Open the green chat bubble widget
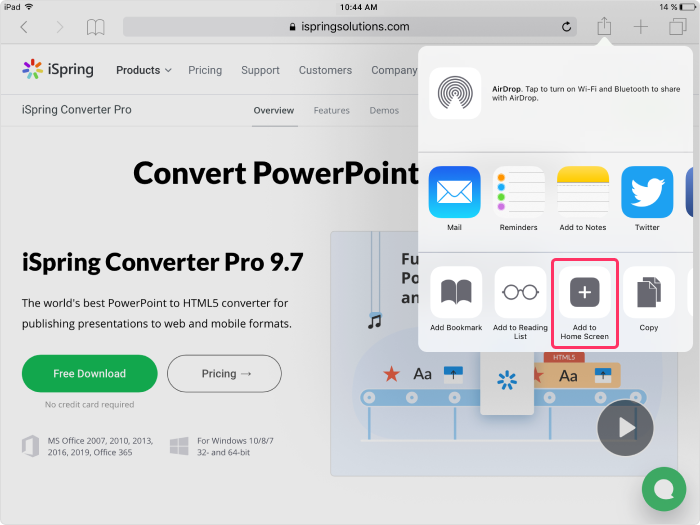Viewport: 700px width, 525px height. pyautogui.click(x=664, y=489)
